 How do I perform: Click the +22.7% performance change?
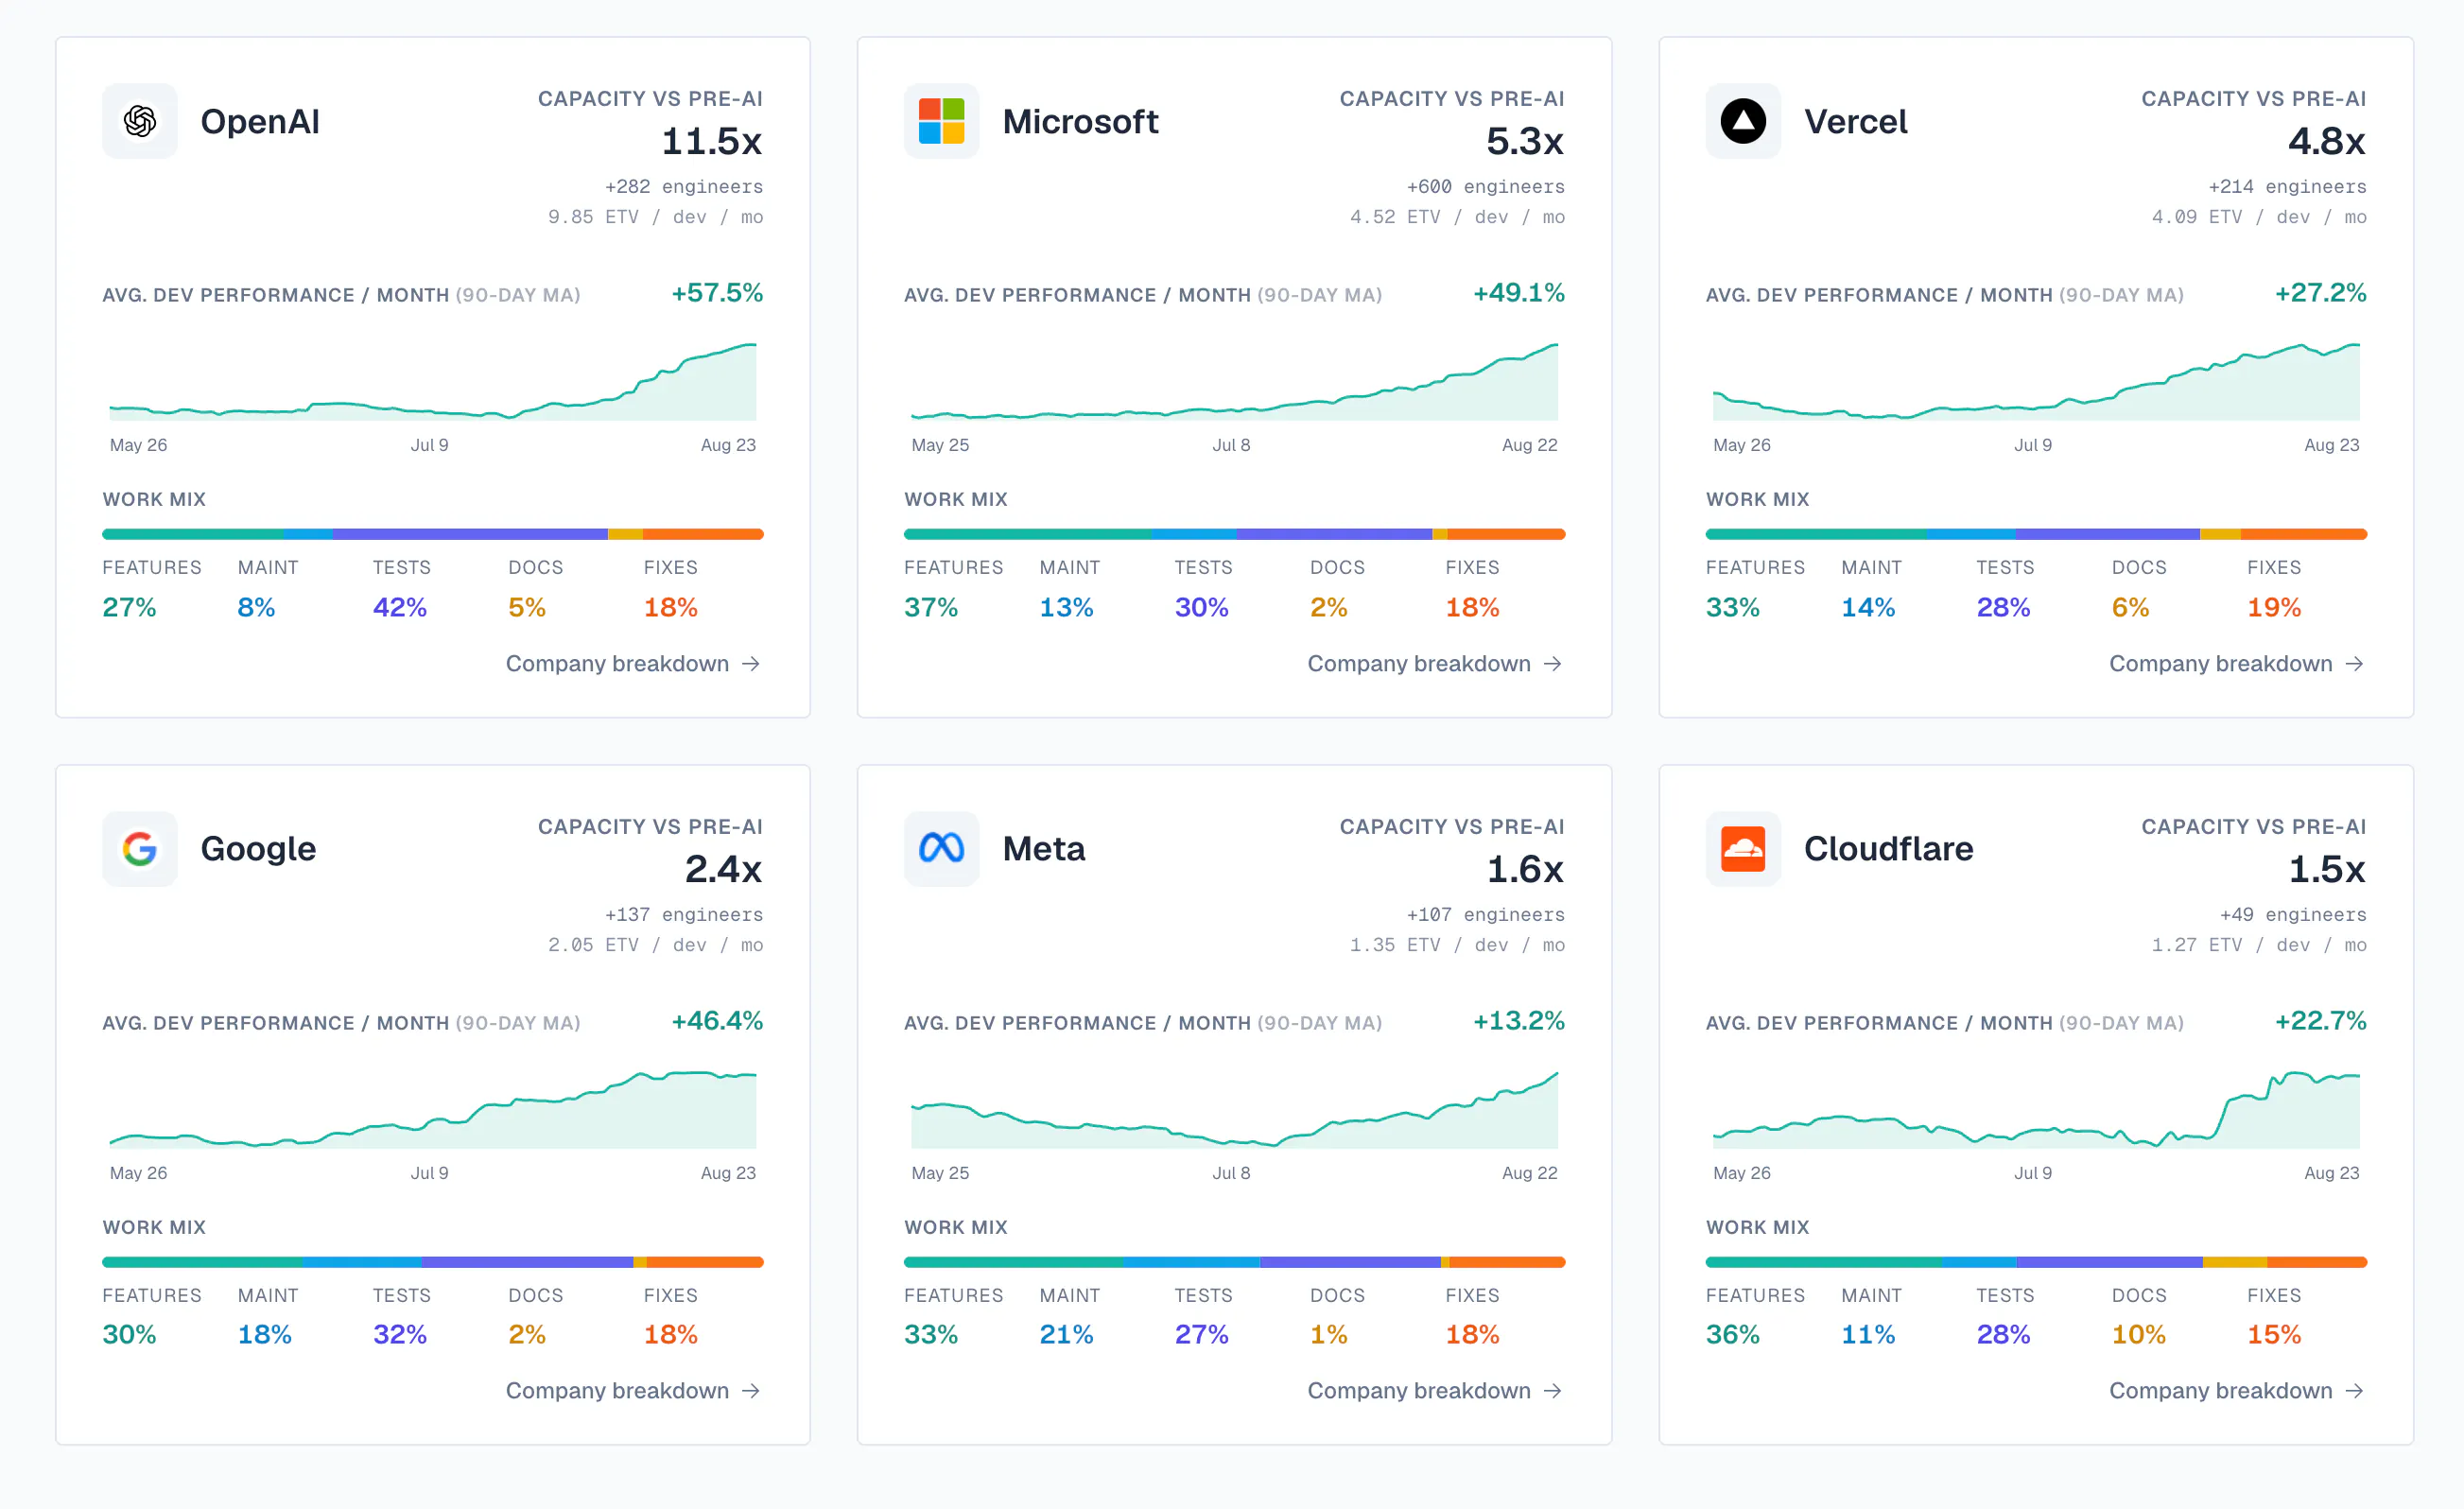(2321, 1021)
